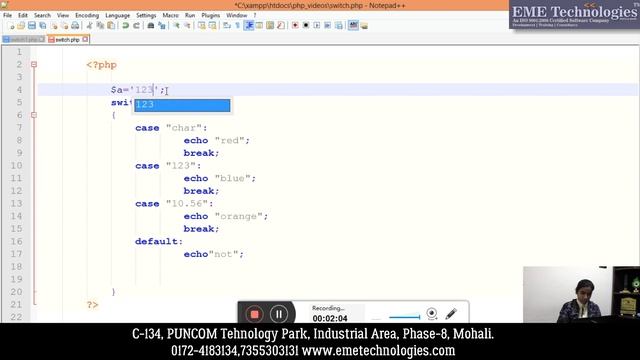The image size is (640, 360).
Task: Open the Settings menu
Action: (146, 15)
